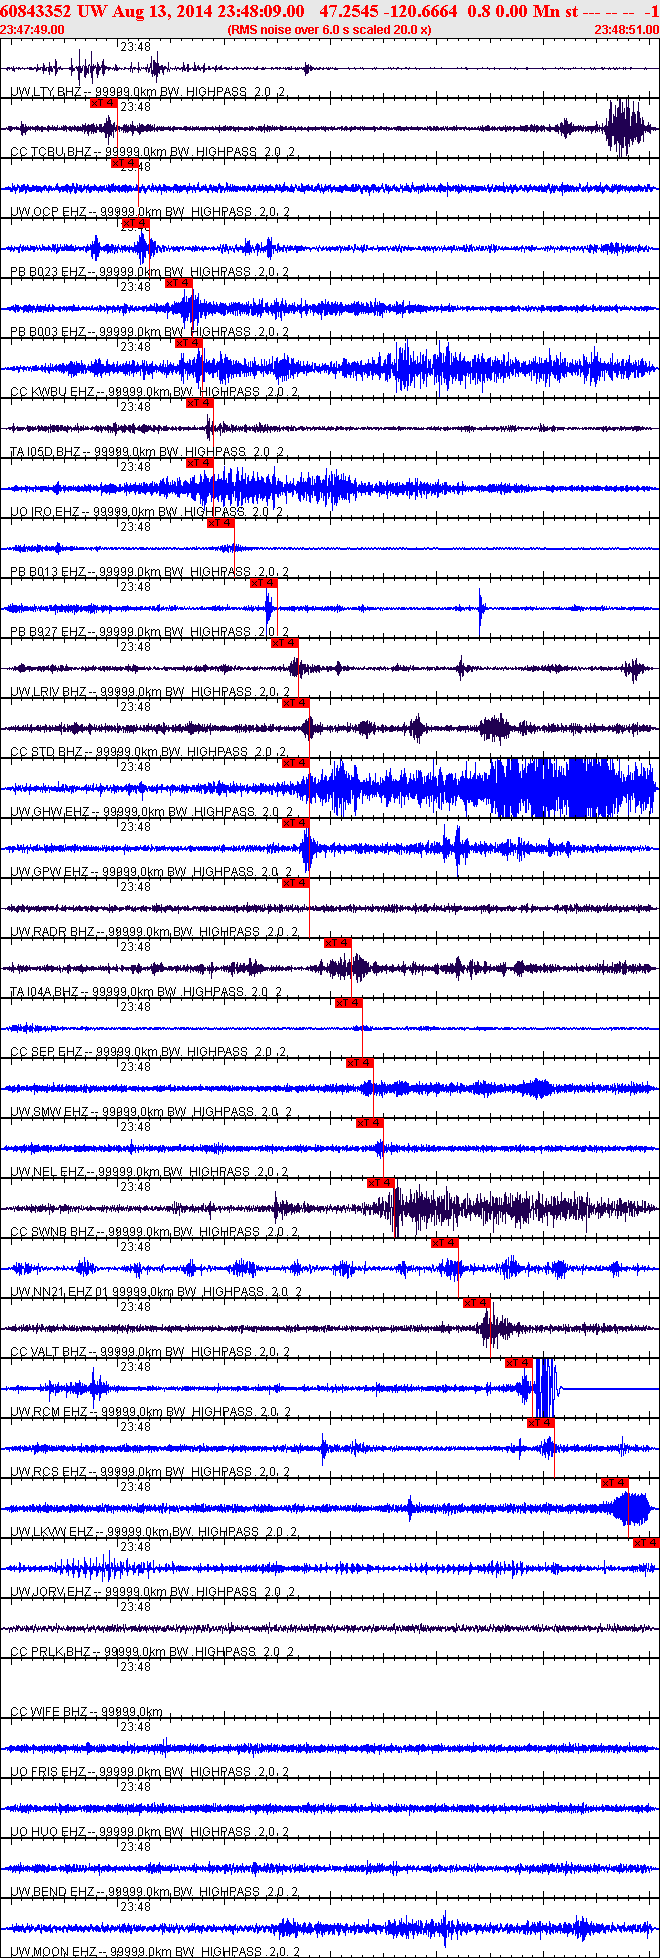The height and width of the screenshot is (1958, 660).
Task: Click the pick marker on TA.I04A trace
Action: point(338,943)
